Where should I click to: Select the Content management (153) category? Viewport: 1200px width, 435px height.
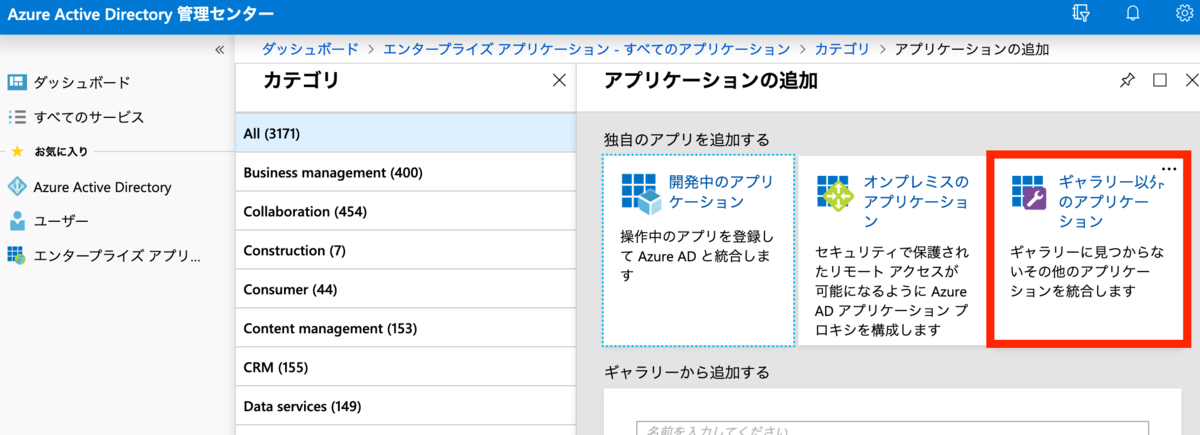click(406, 329)
